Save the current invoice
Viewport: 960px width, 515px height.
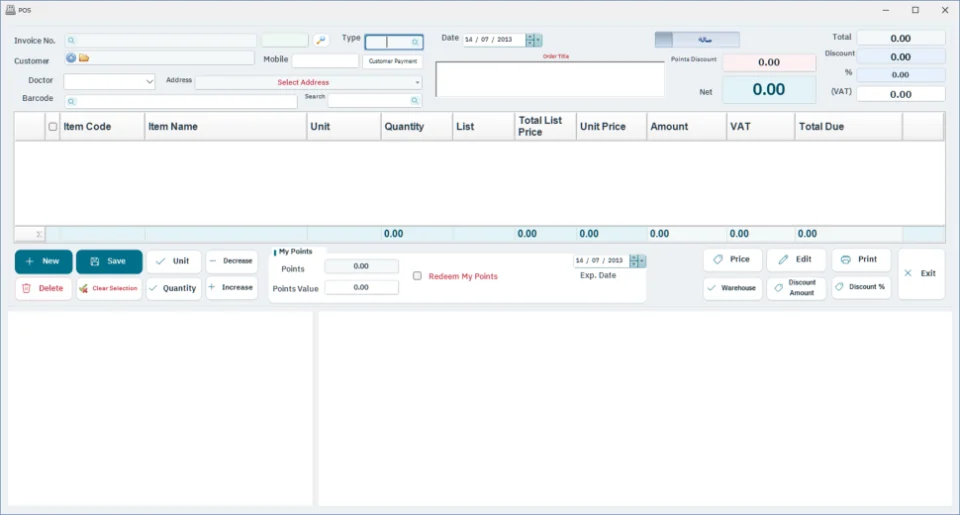click(109, 261)
